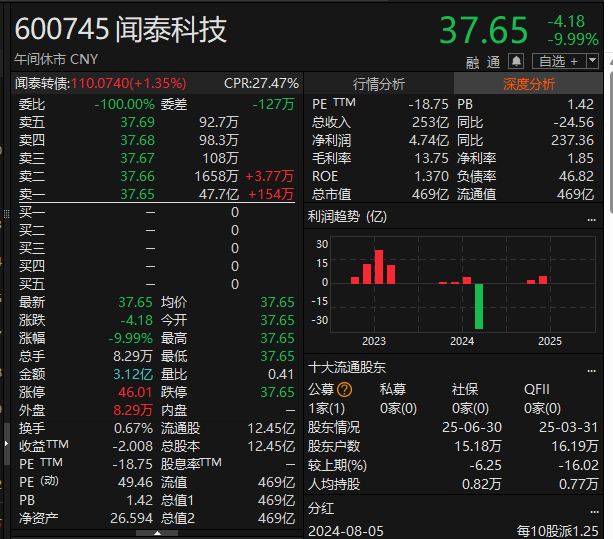Click the price alert bell icon
Screen dimensions: 613x539
tap(517, 61)
